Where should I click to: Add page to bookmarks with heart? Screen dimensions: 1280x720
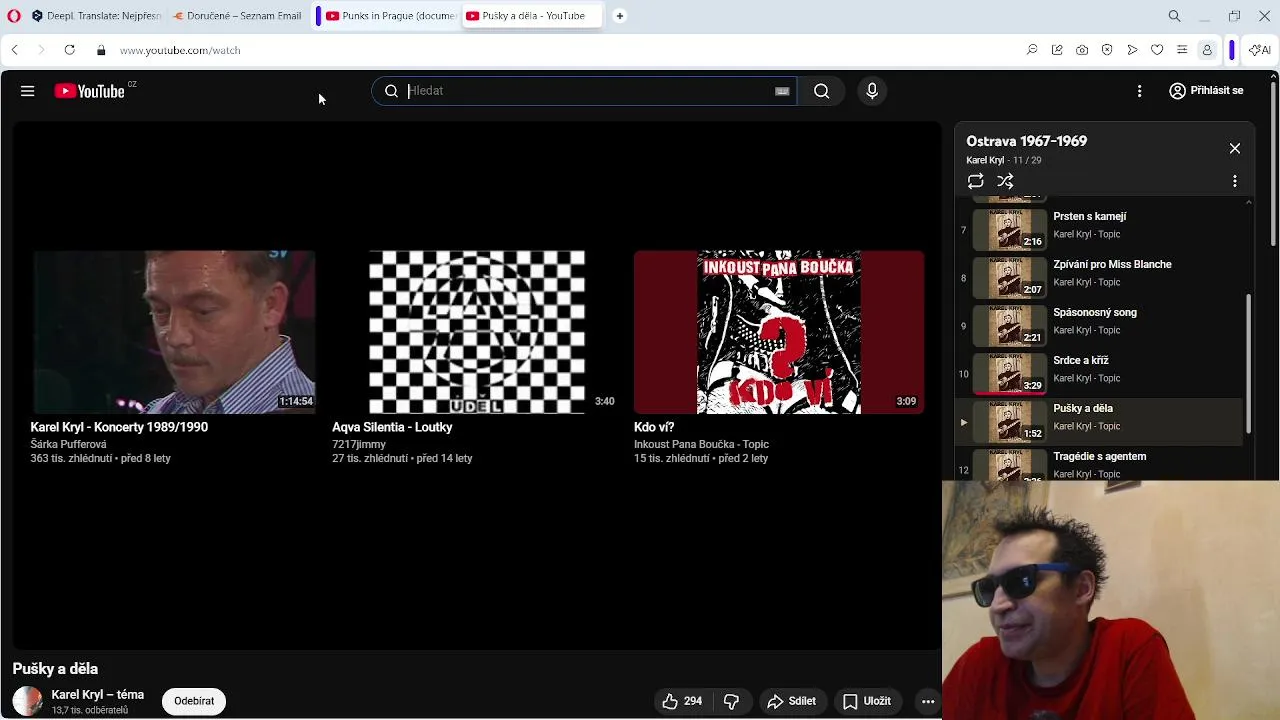point(1157,50)
